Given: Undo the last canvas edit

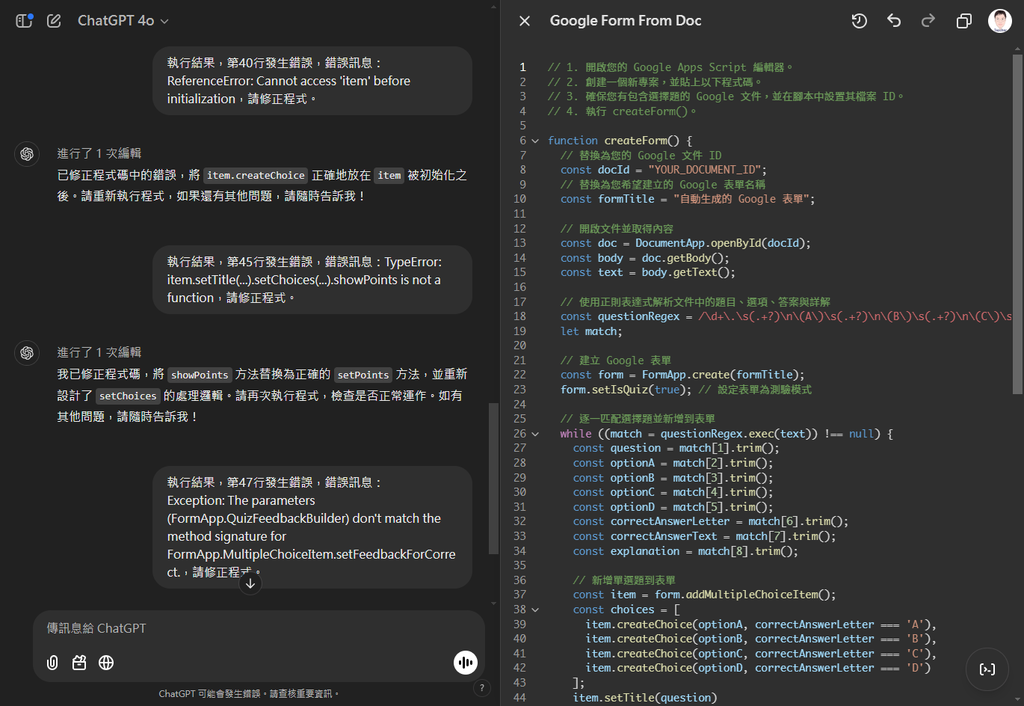Looking at the screenshot, I should [x=894, y=21].
